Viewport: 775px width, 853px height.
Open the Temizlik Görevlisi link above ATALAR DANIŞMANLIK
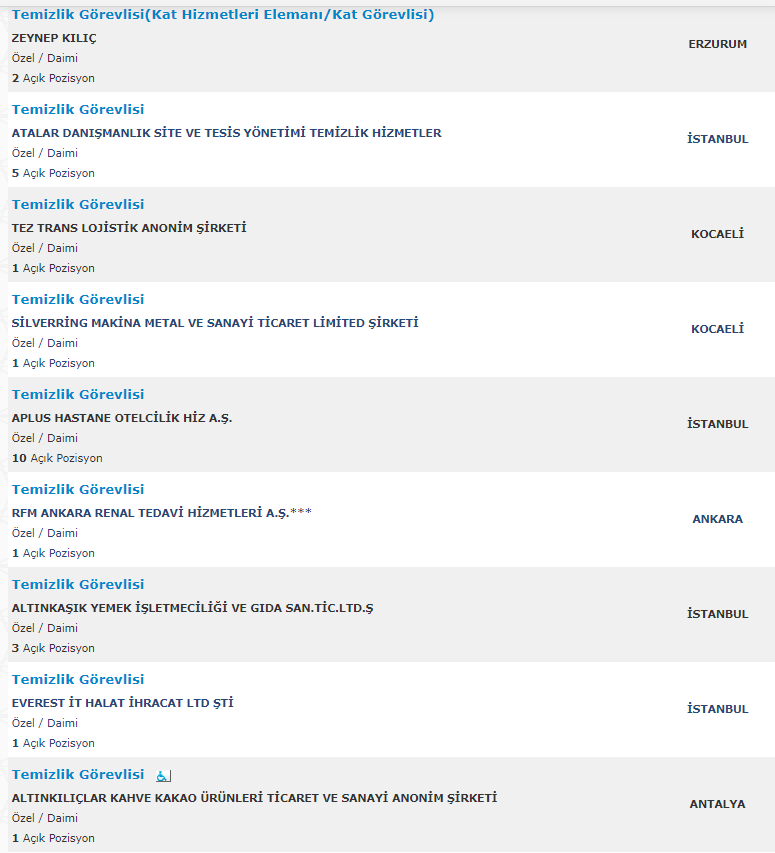tap(78, 109)
